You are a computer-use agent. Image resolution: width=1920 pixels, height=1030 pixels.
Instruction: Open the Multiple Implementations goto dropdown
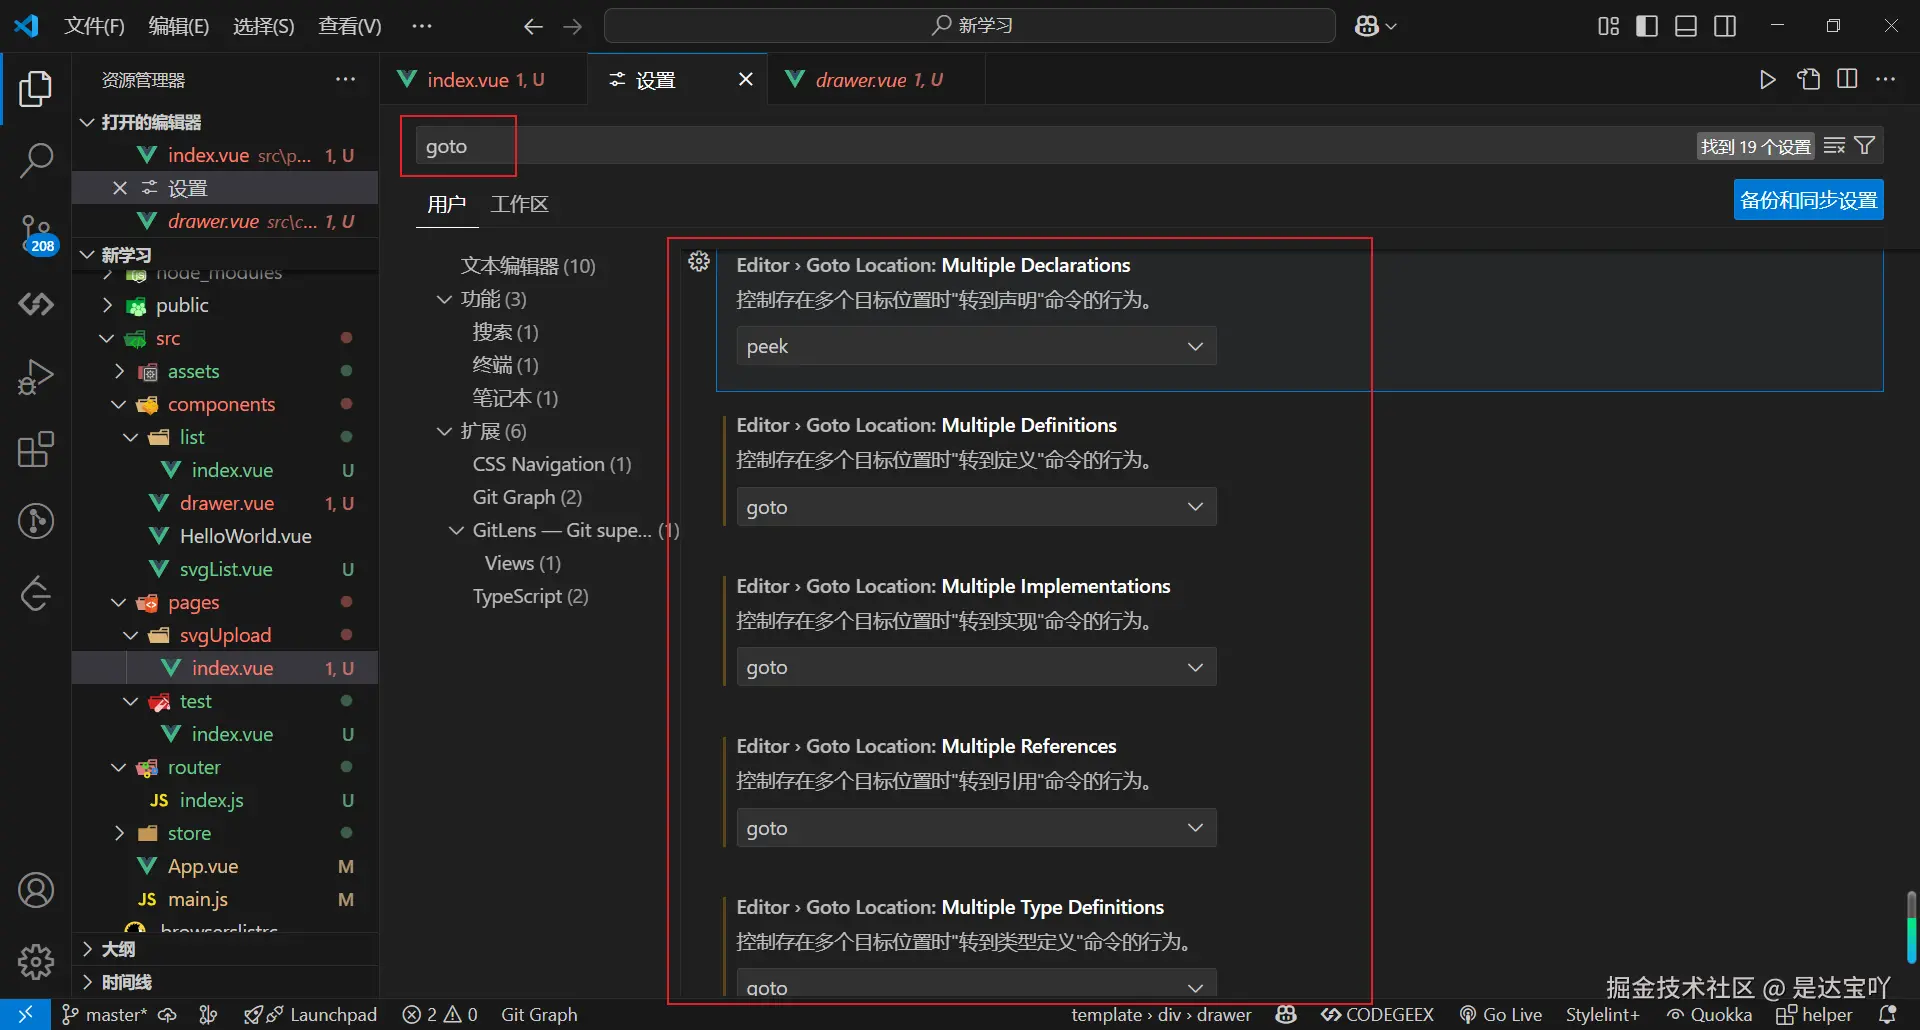point(976,667)
